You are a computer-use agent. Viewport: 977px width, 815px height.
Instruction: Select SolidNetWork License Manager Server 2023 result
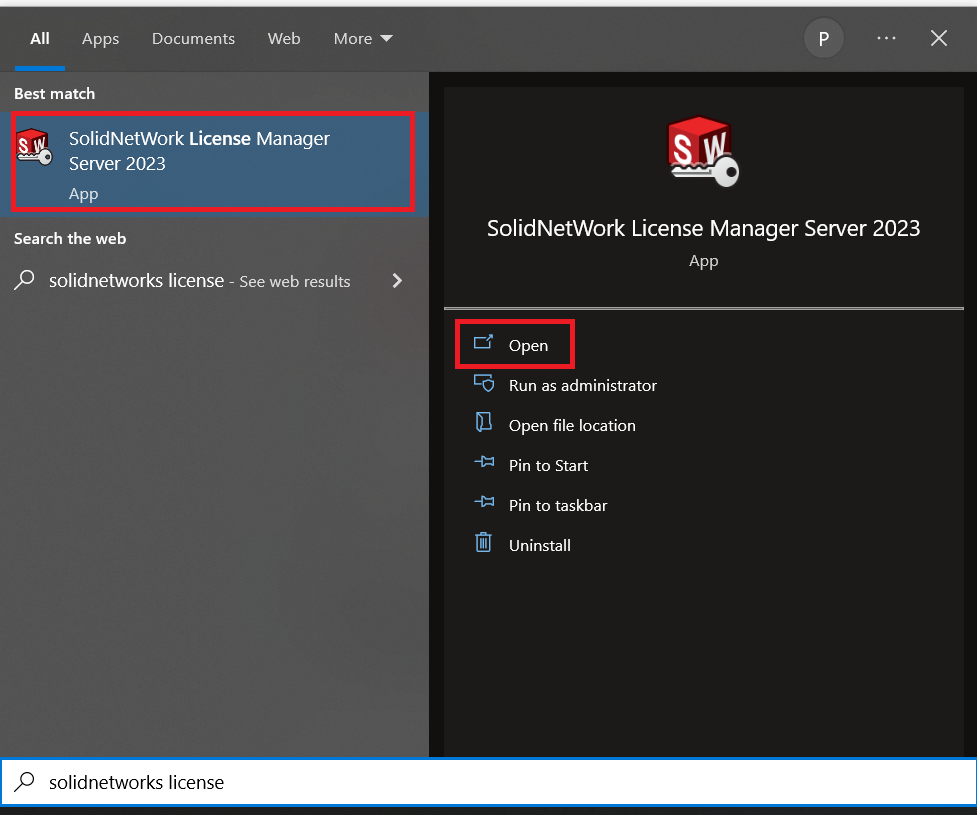[213, 162]
